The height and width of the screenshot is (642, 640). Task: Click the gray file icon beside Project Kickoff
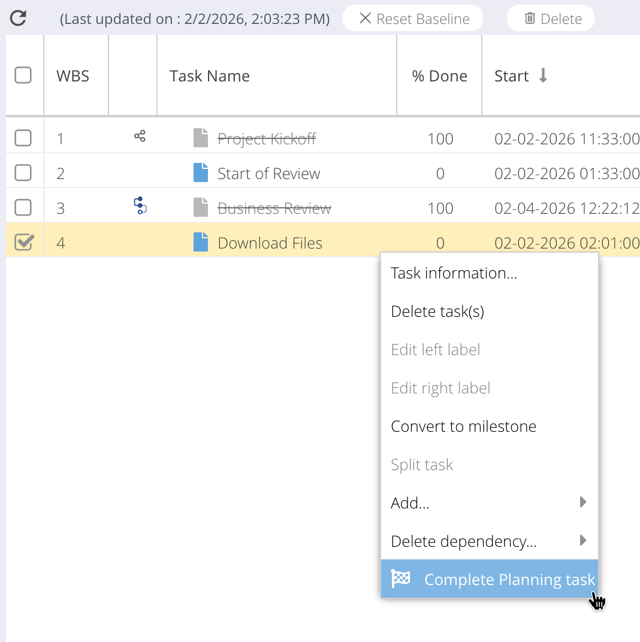tap(201, 138)
